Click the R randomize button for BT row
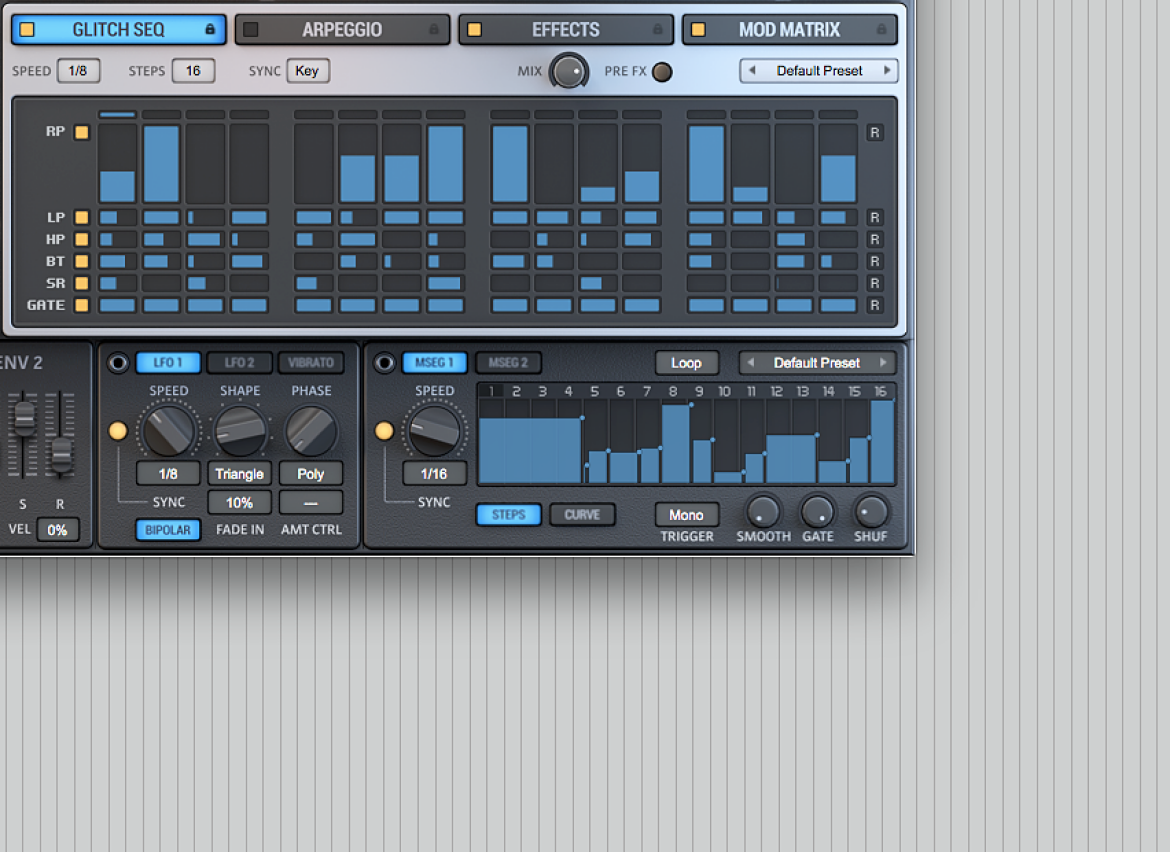The height and width of the screenshot is (852, 1170). 875,261
